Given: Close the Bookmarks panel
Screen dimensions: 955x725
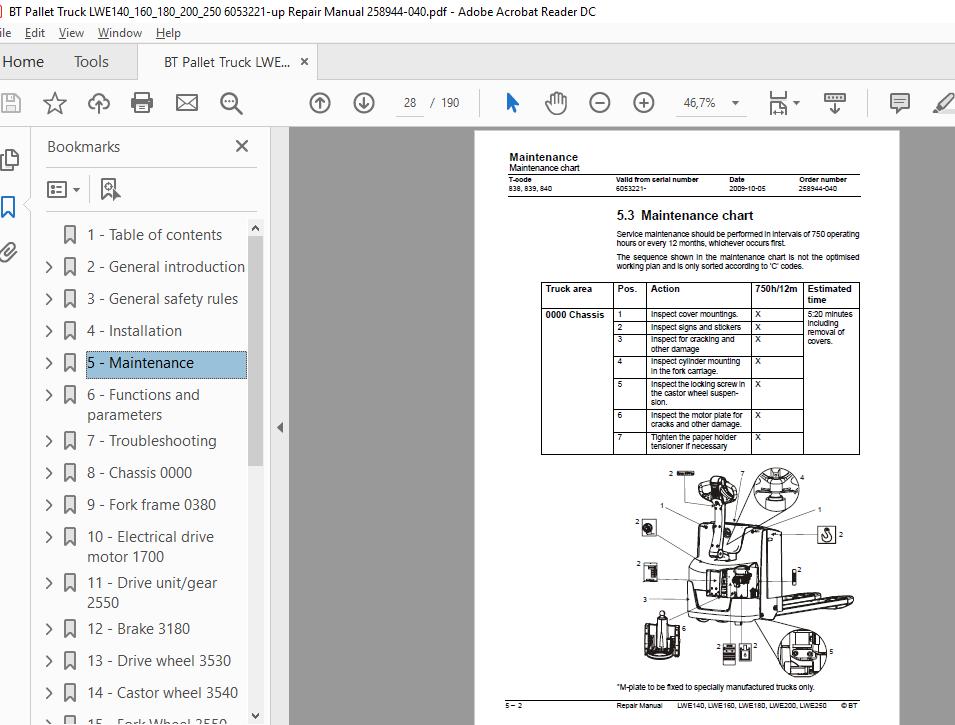Looking at the screenshot, I should [x=242, y=146].
